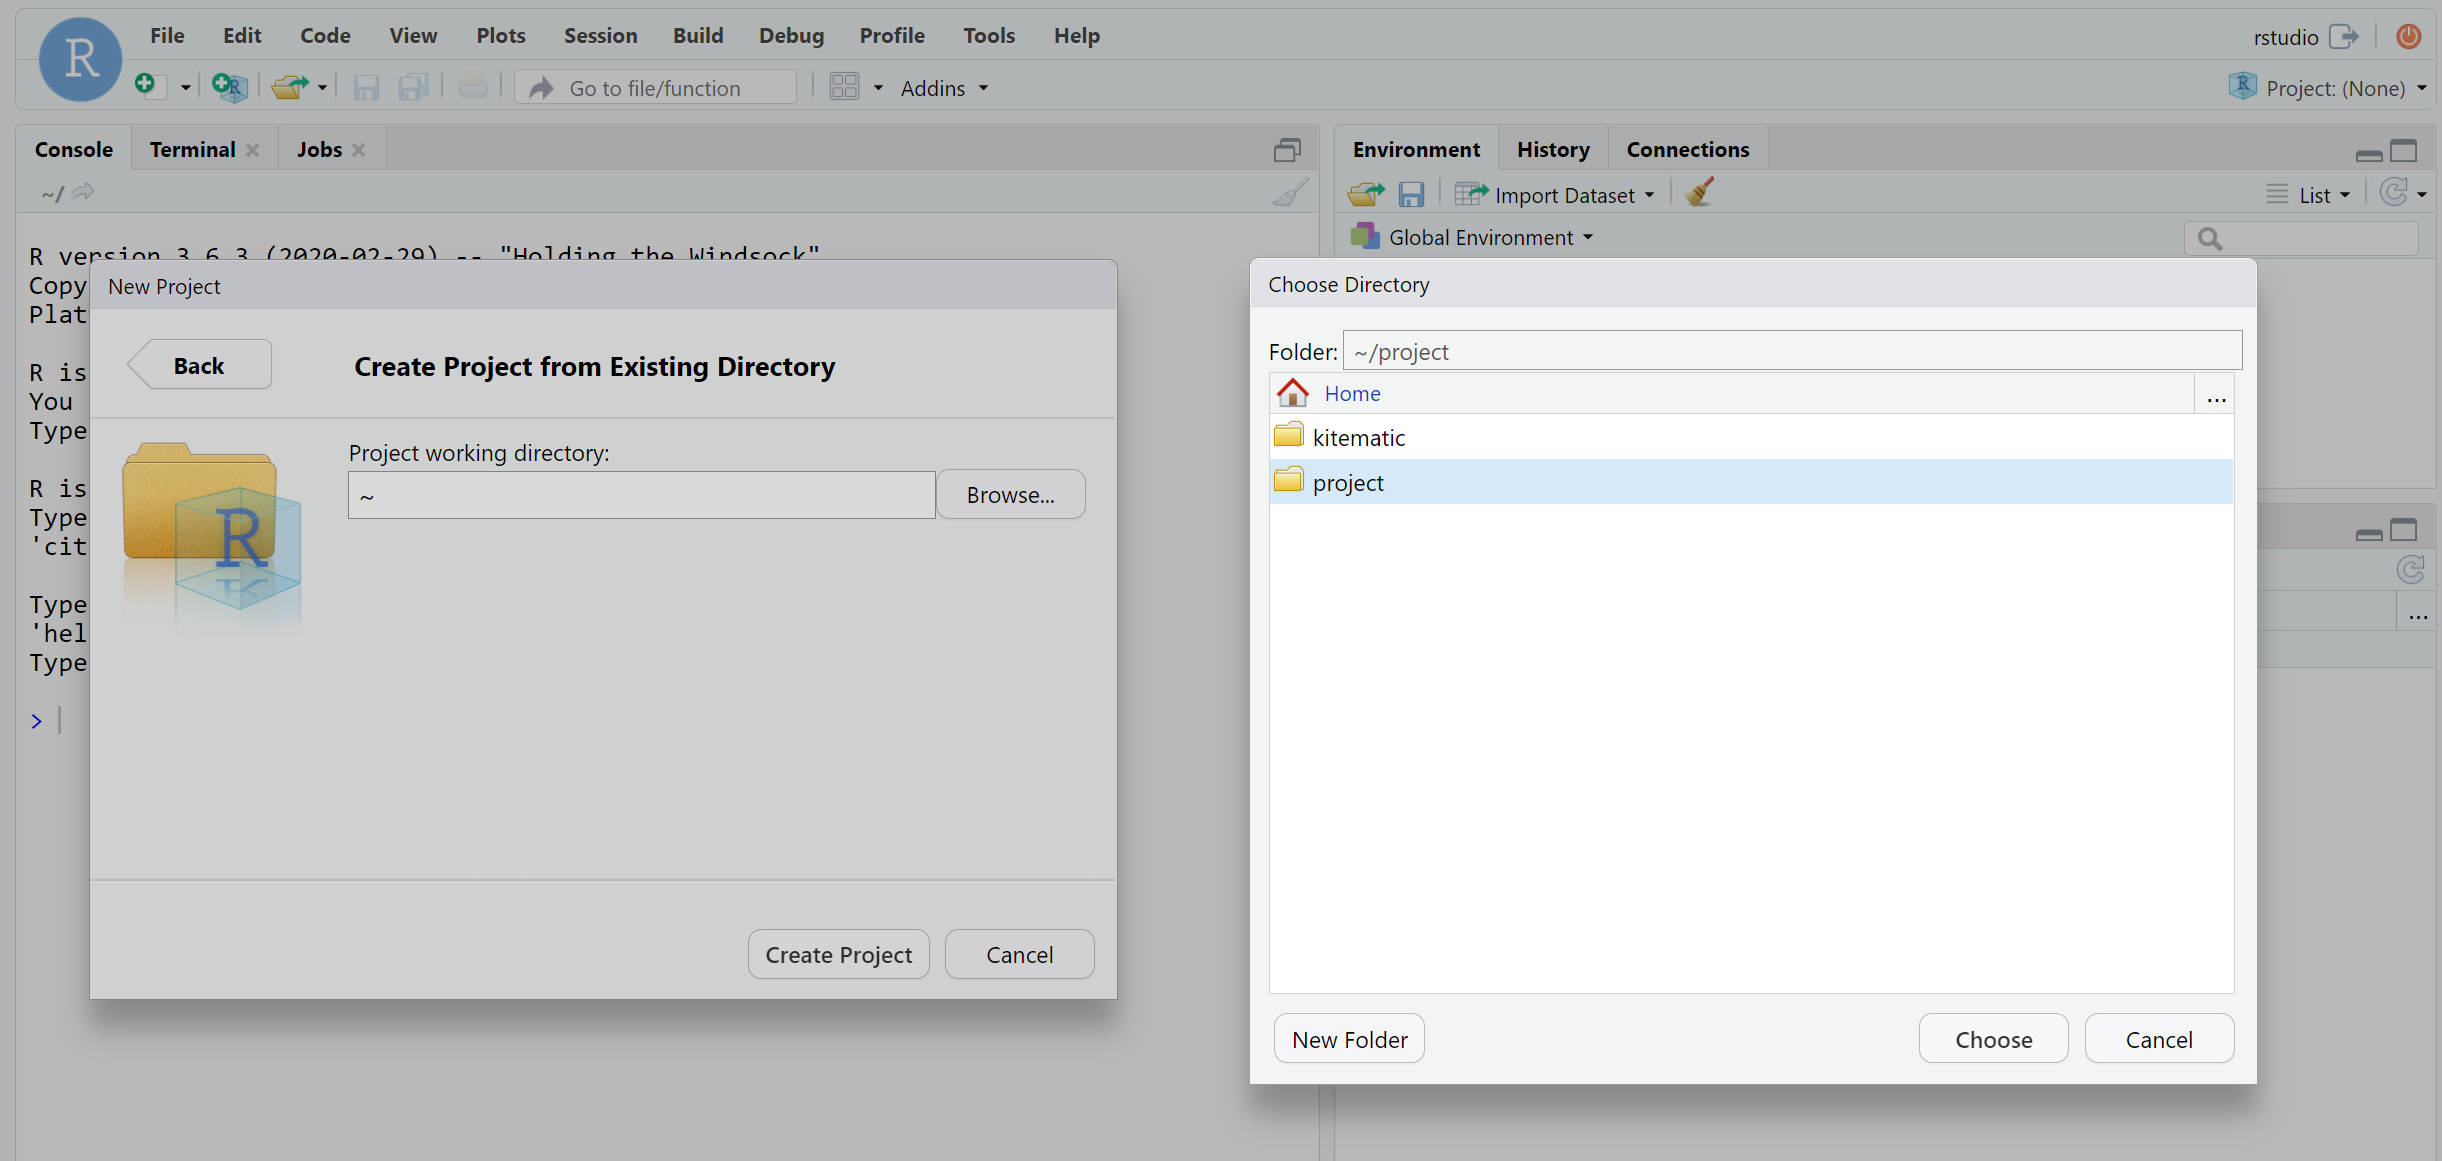Click the sign out icon beside rstudio

pos(2343,37)
